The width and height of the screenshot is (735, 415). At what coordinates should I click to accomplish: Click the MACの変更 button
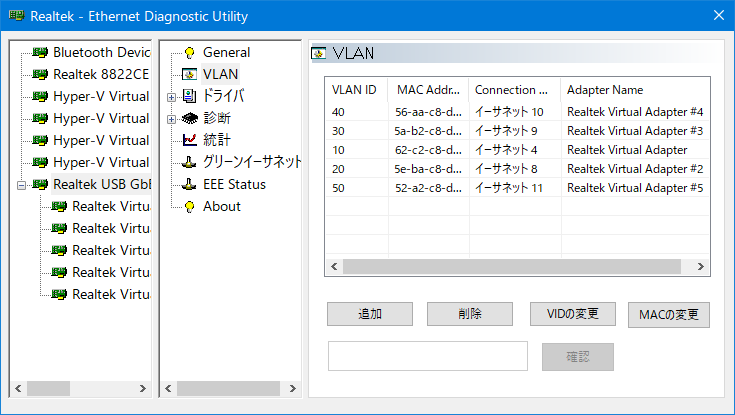point(669,315)
